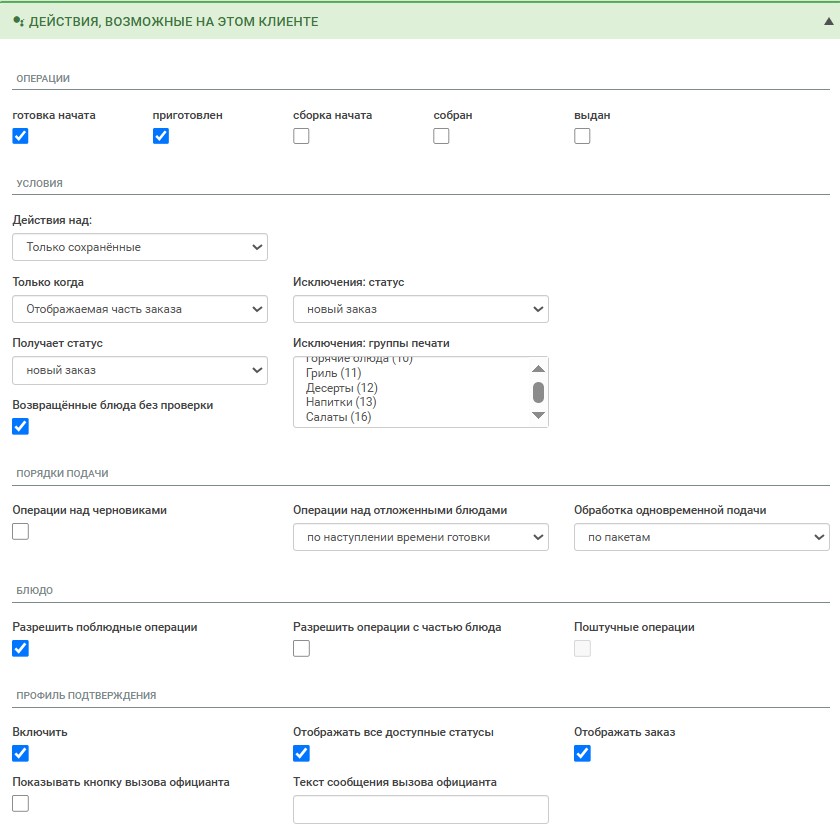
Task: Enable «Разрешить операции с частью блюда»
Action: [x=301, y=649]
